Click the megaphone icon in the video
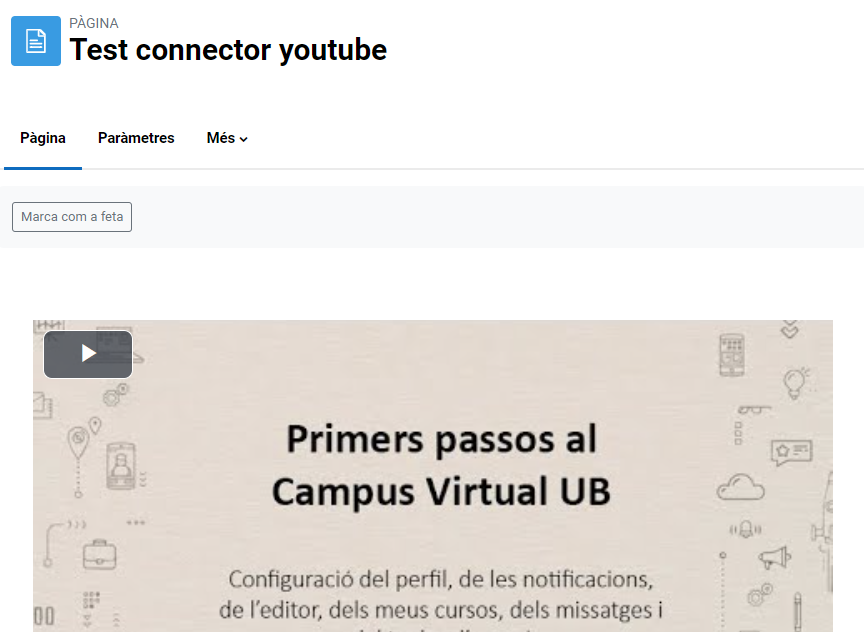Viewport: 864px width, 632px height. [774, 557]
